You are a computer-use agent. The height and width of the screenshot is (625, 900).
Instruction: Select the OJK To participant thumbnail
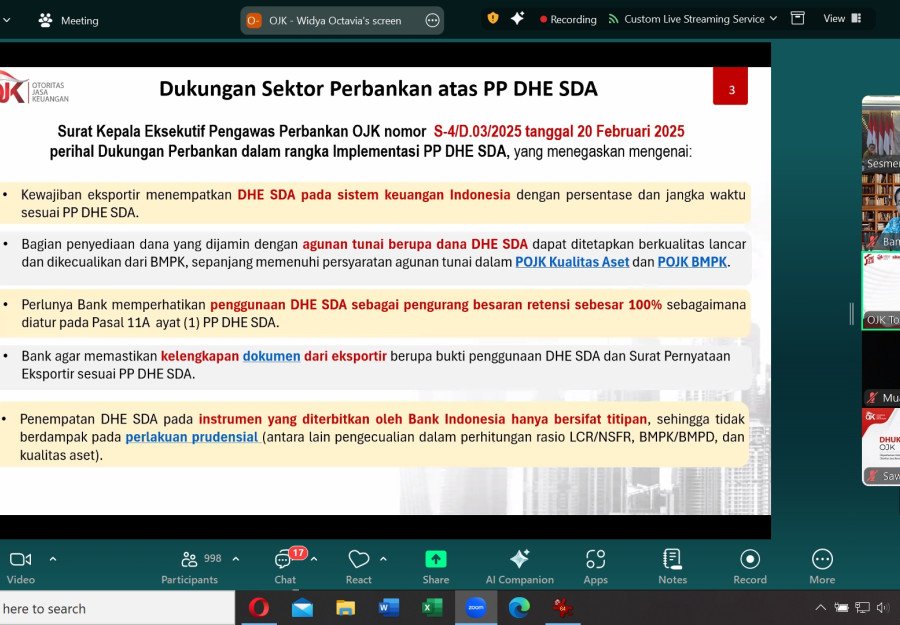coord(881,290)
